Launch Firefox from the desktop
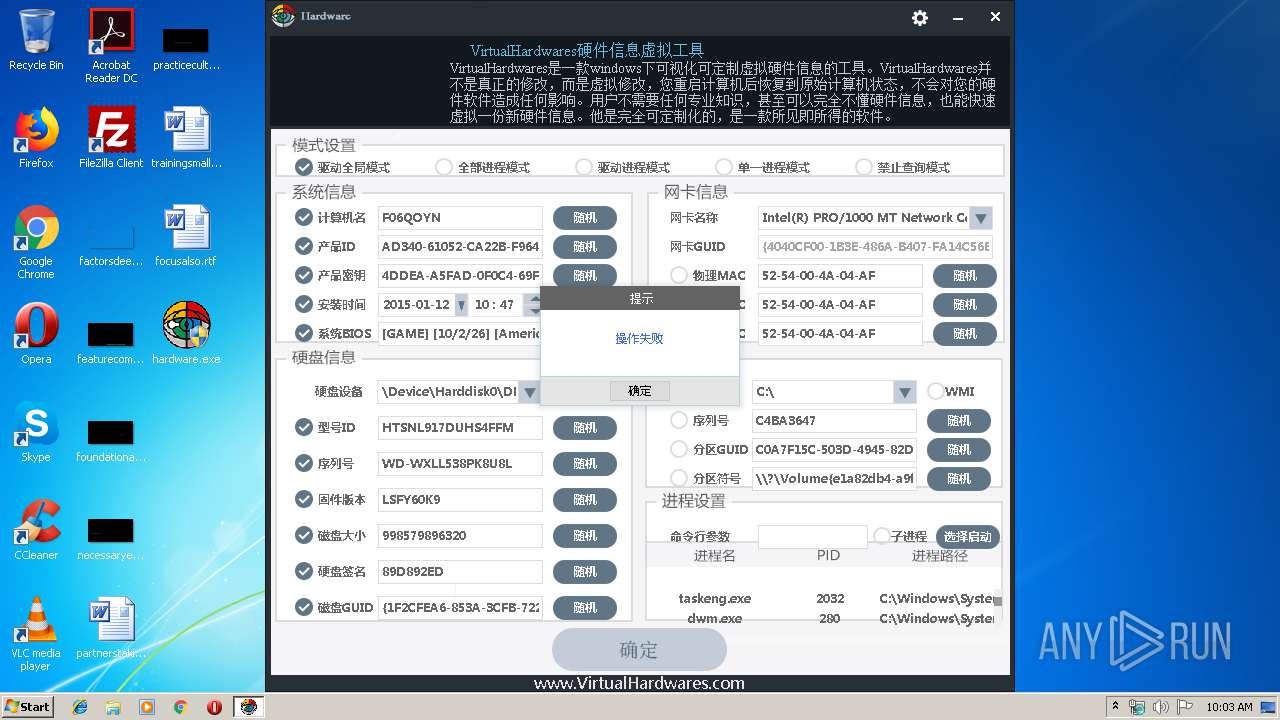The height and width of the screenshot is (720, 1280). (36, 138)
